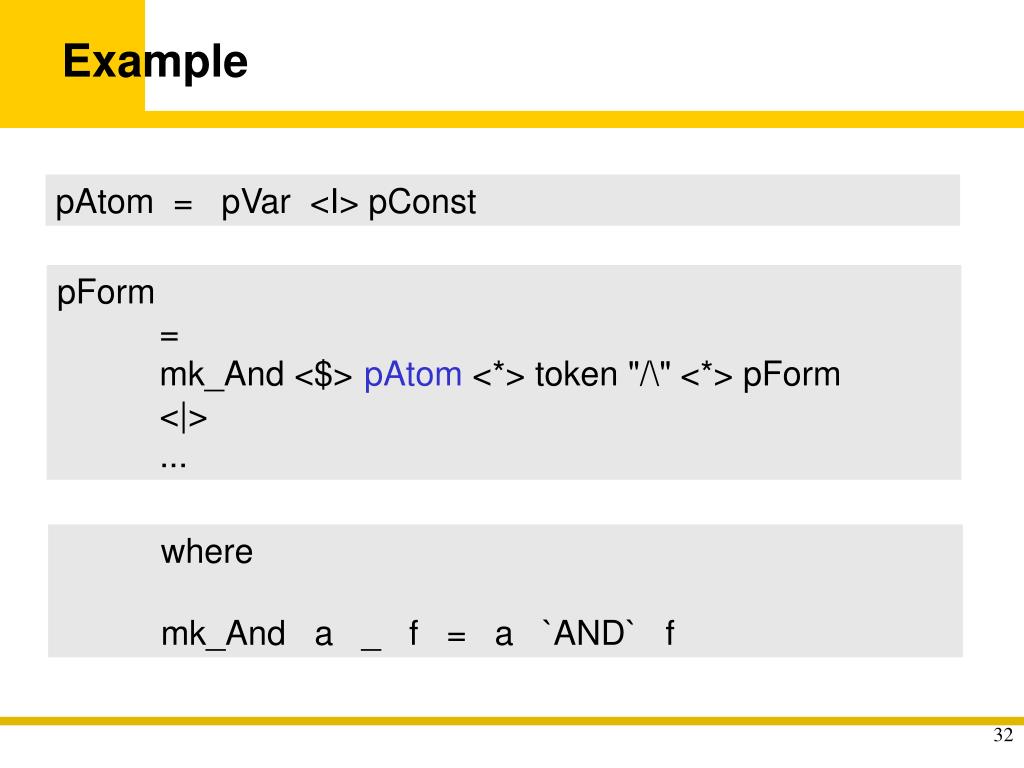Click the 'where' keyword
The width and height of the screenshot is (1024, 768).
coord(207,552)
